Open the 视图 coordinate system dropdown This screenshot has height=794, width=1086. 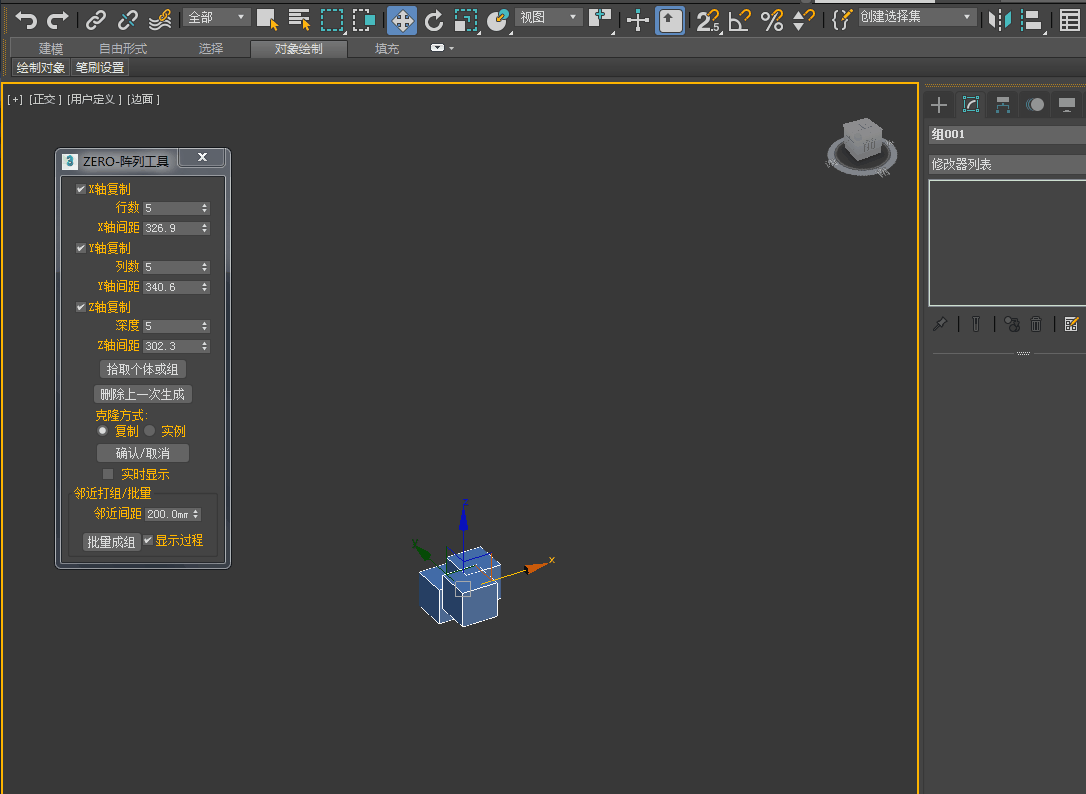tap(548, 17)
